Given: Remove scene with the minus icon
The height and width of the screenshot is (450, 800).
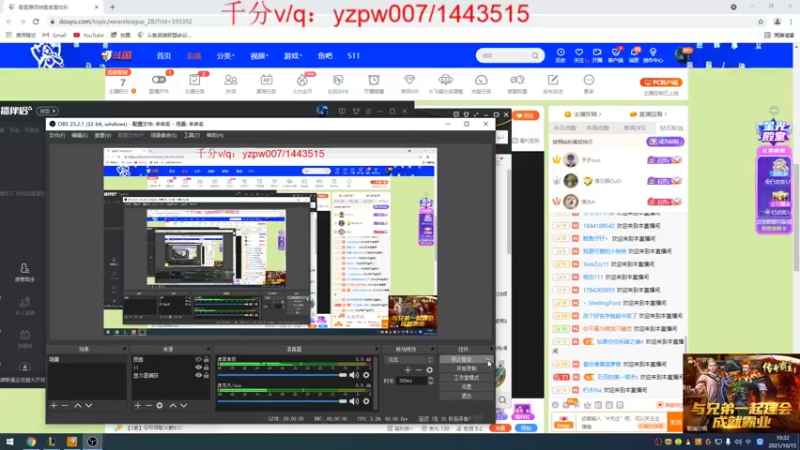Looking at the screenshot, I should pos(65,406).
